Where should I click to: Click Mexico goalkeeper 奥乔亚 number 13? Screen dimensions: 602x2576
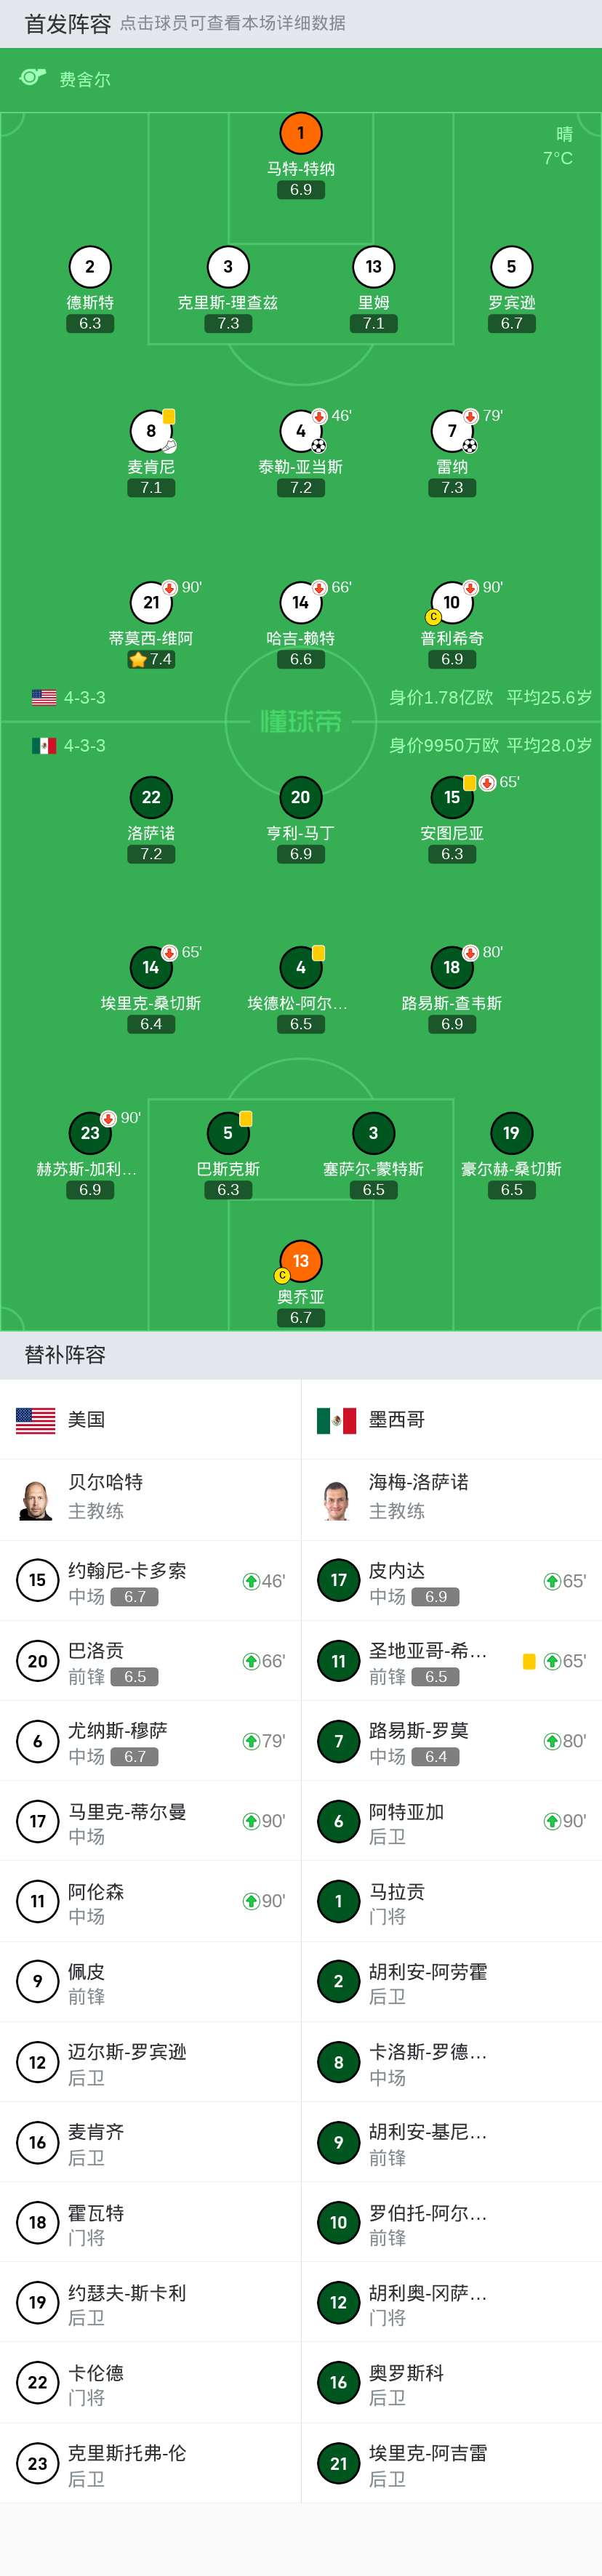[x=300, y=1261]
